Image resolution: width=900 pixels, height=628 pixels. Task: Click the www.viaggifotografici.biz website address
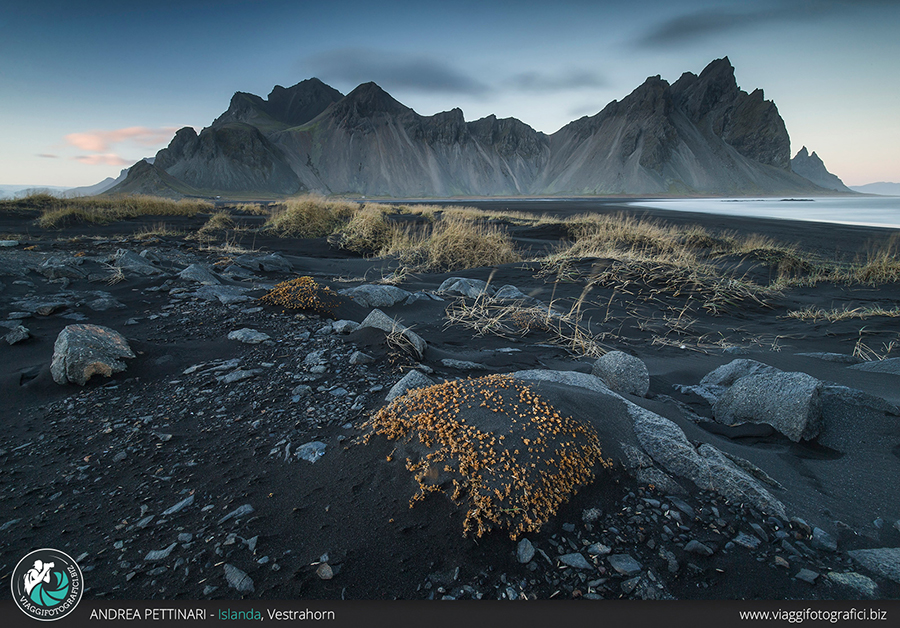coord(813,614)
